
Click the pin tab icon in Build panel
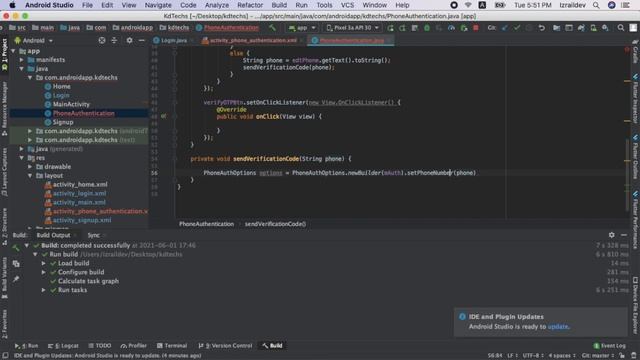(16, 279)
